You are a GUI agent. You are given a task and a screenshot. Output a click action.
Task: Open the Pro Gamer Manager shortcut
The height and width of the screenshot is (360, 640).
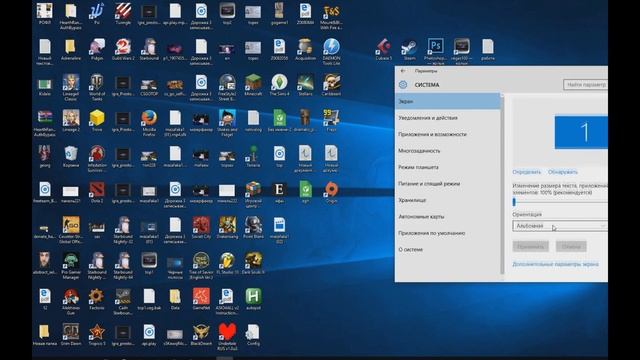(x=71, y=265)
